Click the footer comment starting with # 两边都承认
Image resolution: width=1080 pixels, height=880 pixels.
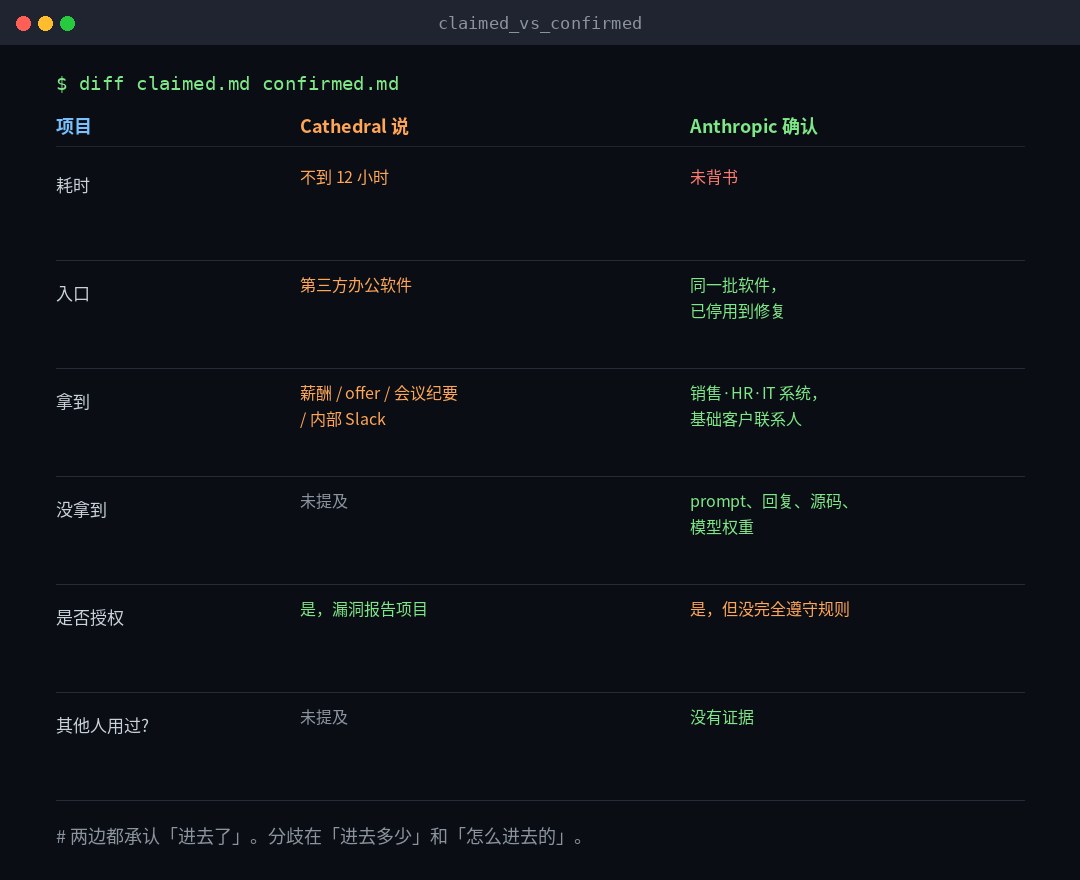(320, 837)
